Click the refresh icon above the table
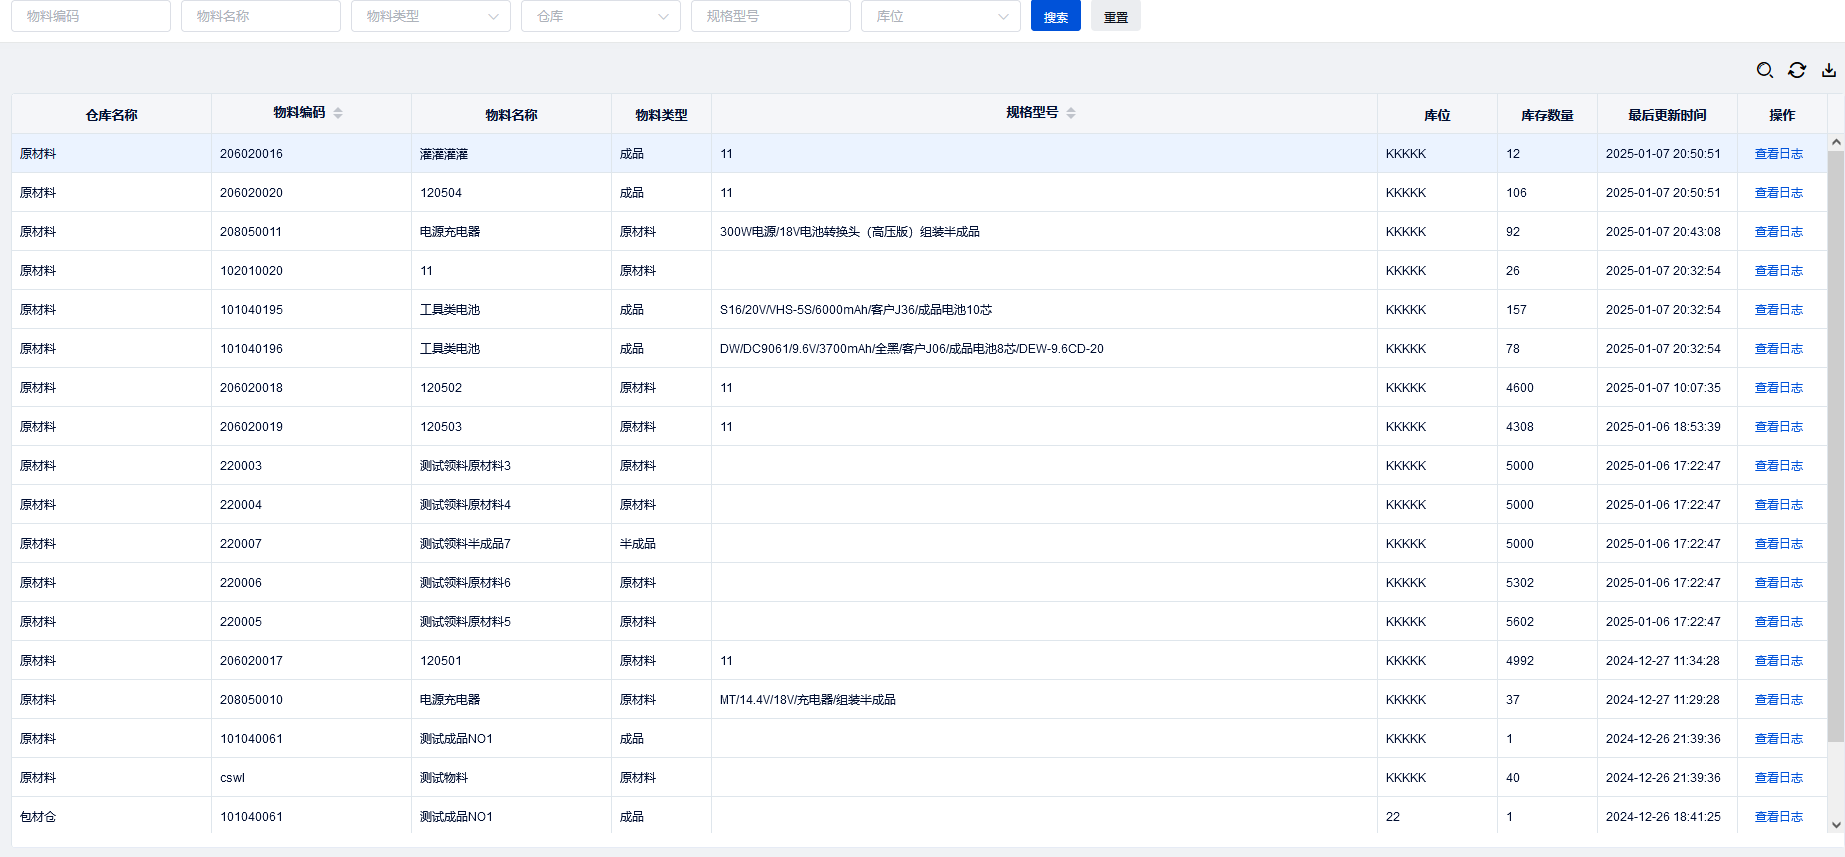Screen dimensions: 1845x857 pos(1797,70)
